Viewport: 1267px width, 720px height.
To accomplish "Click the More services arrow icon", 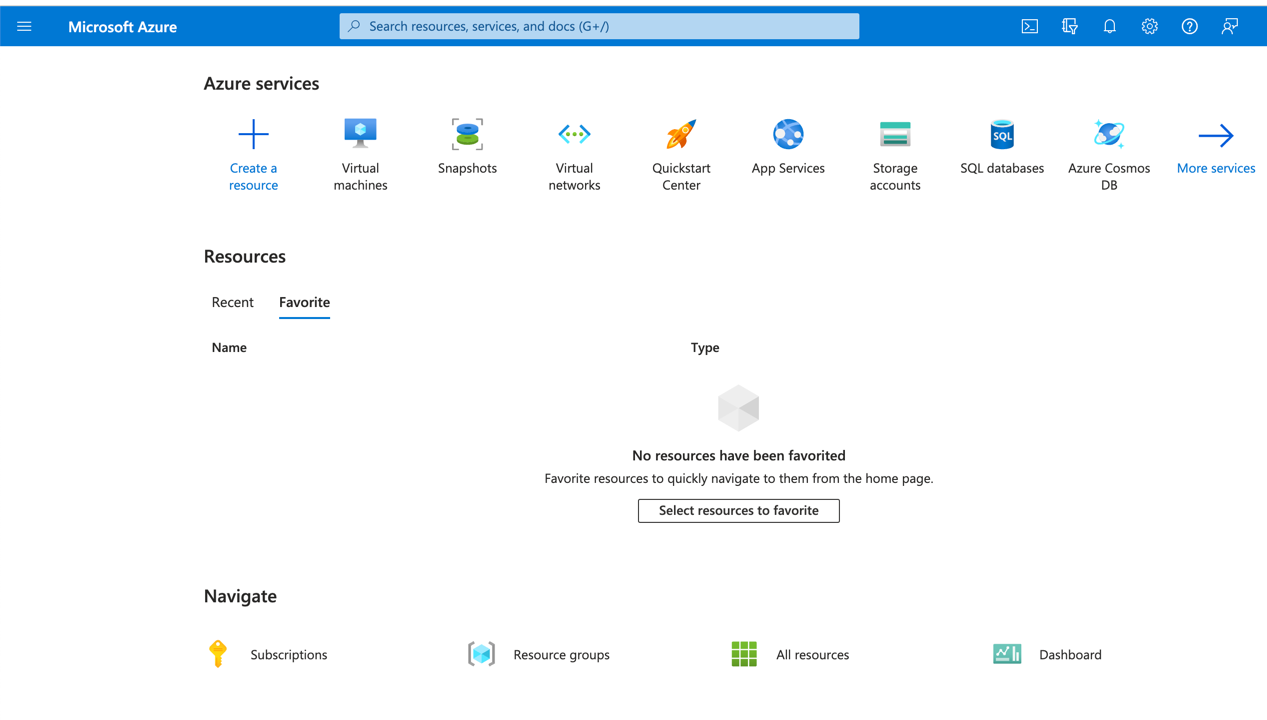I will 1216,135.
